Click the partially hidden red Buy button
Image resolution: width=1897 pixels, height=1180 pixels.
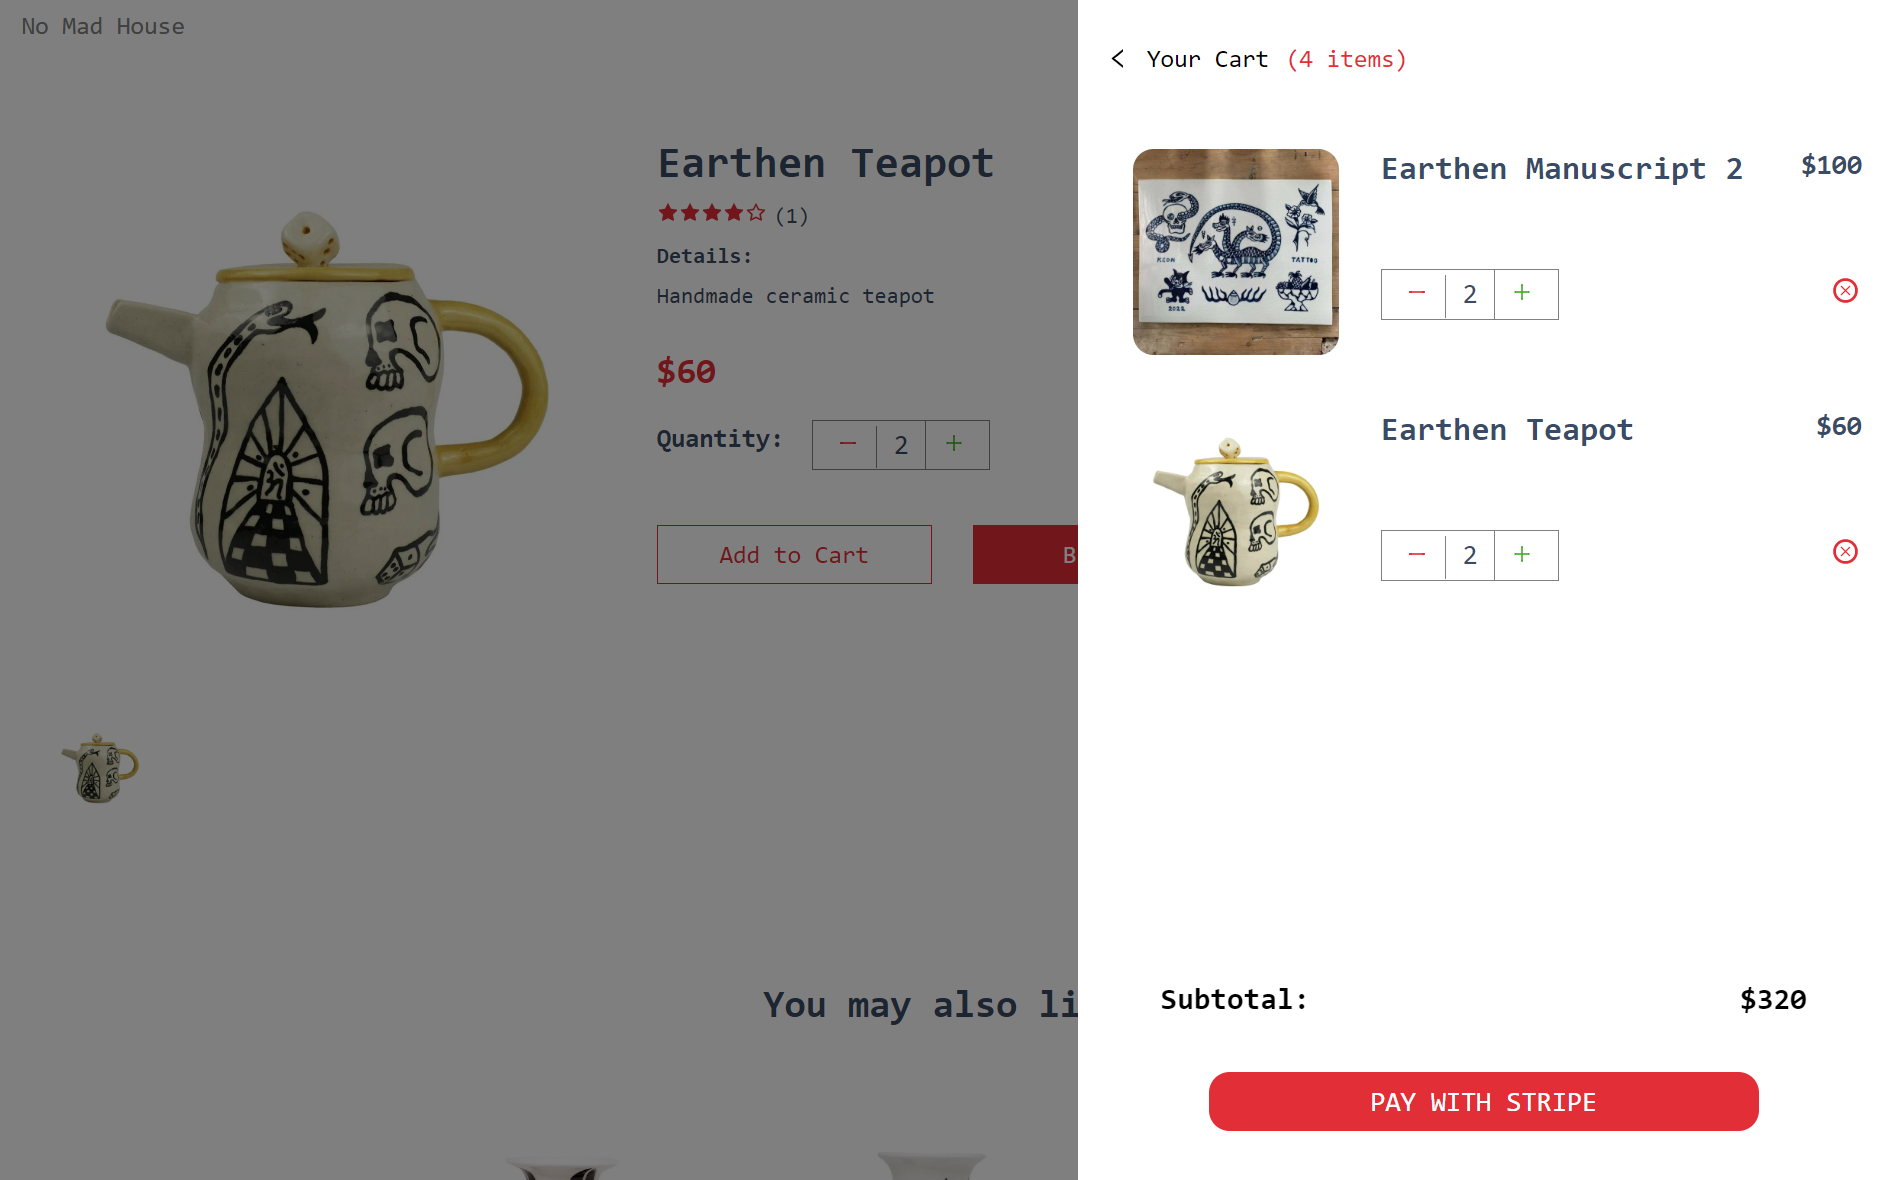point(1025,555)
